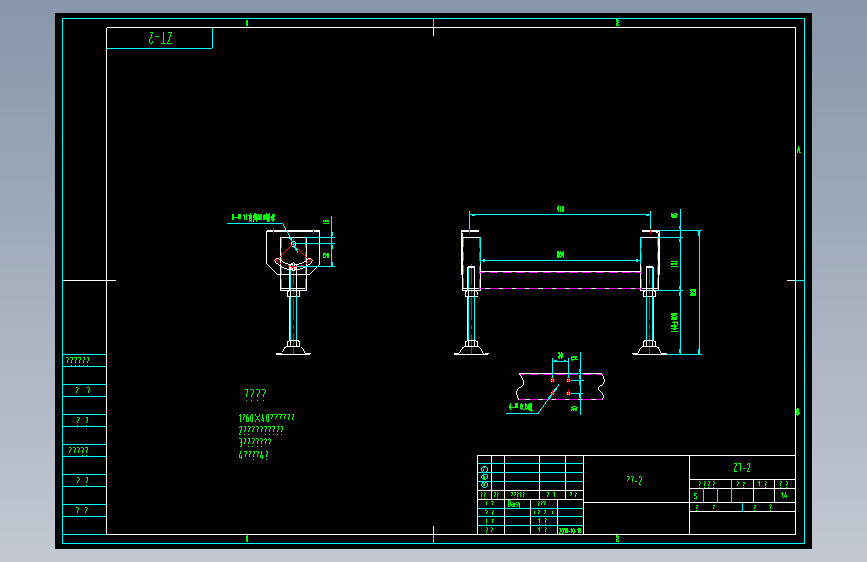Select the hole spacing dimension atop the detail view
Image resolution: width=867 pixels, height=562 pixels.
560,356
